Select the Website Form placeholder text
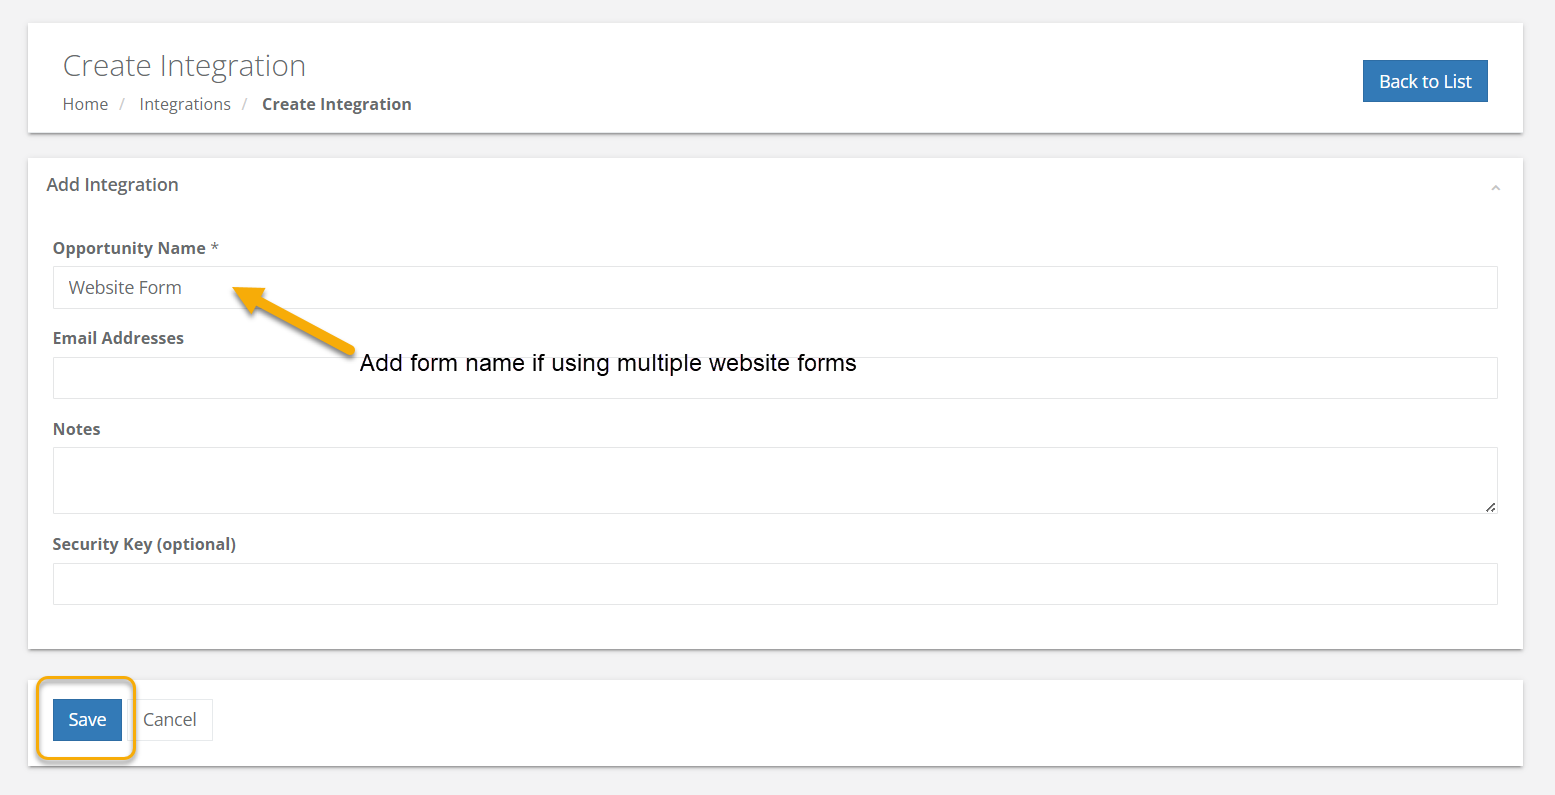1555x795 pixels. 124,287
